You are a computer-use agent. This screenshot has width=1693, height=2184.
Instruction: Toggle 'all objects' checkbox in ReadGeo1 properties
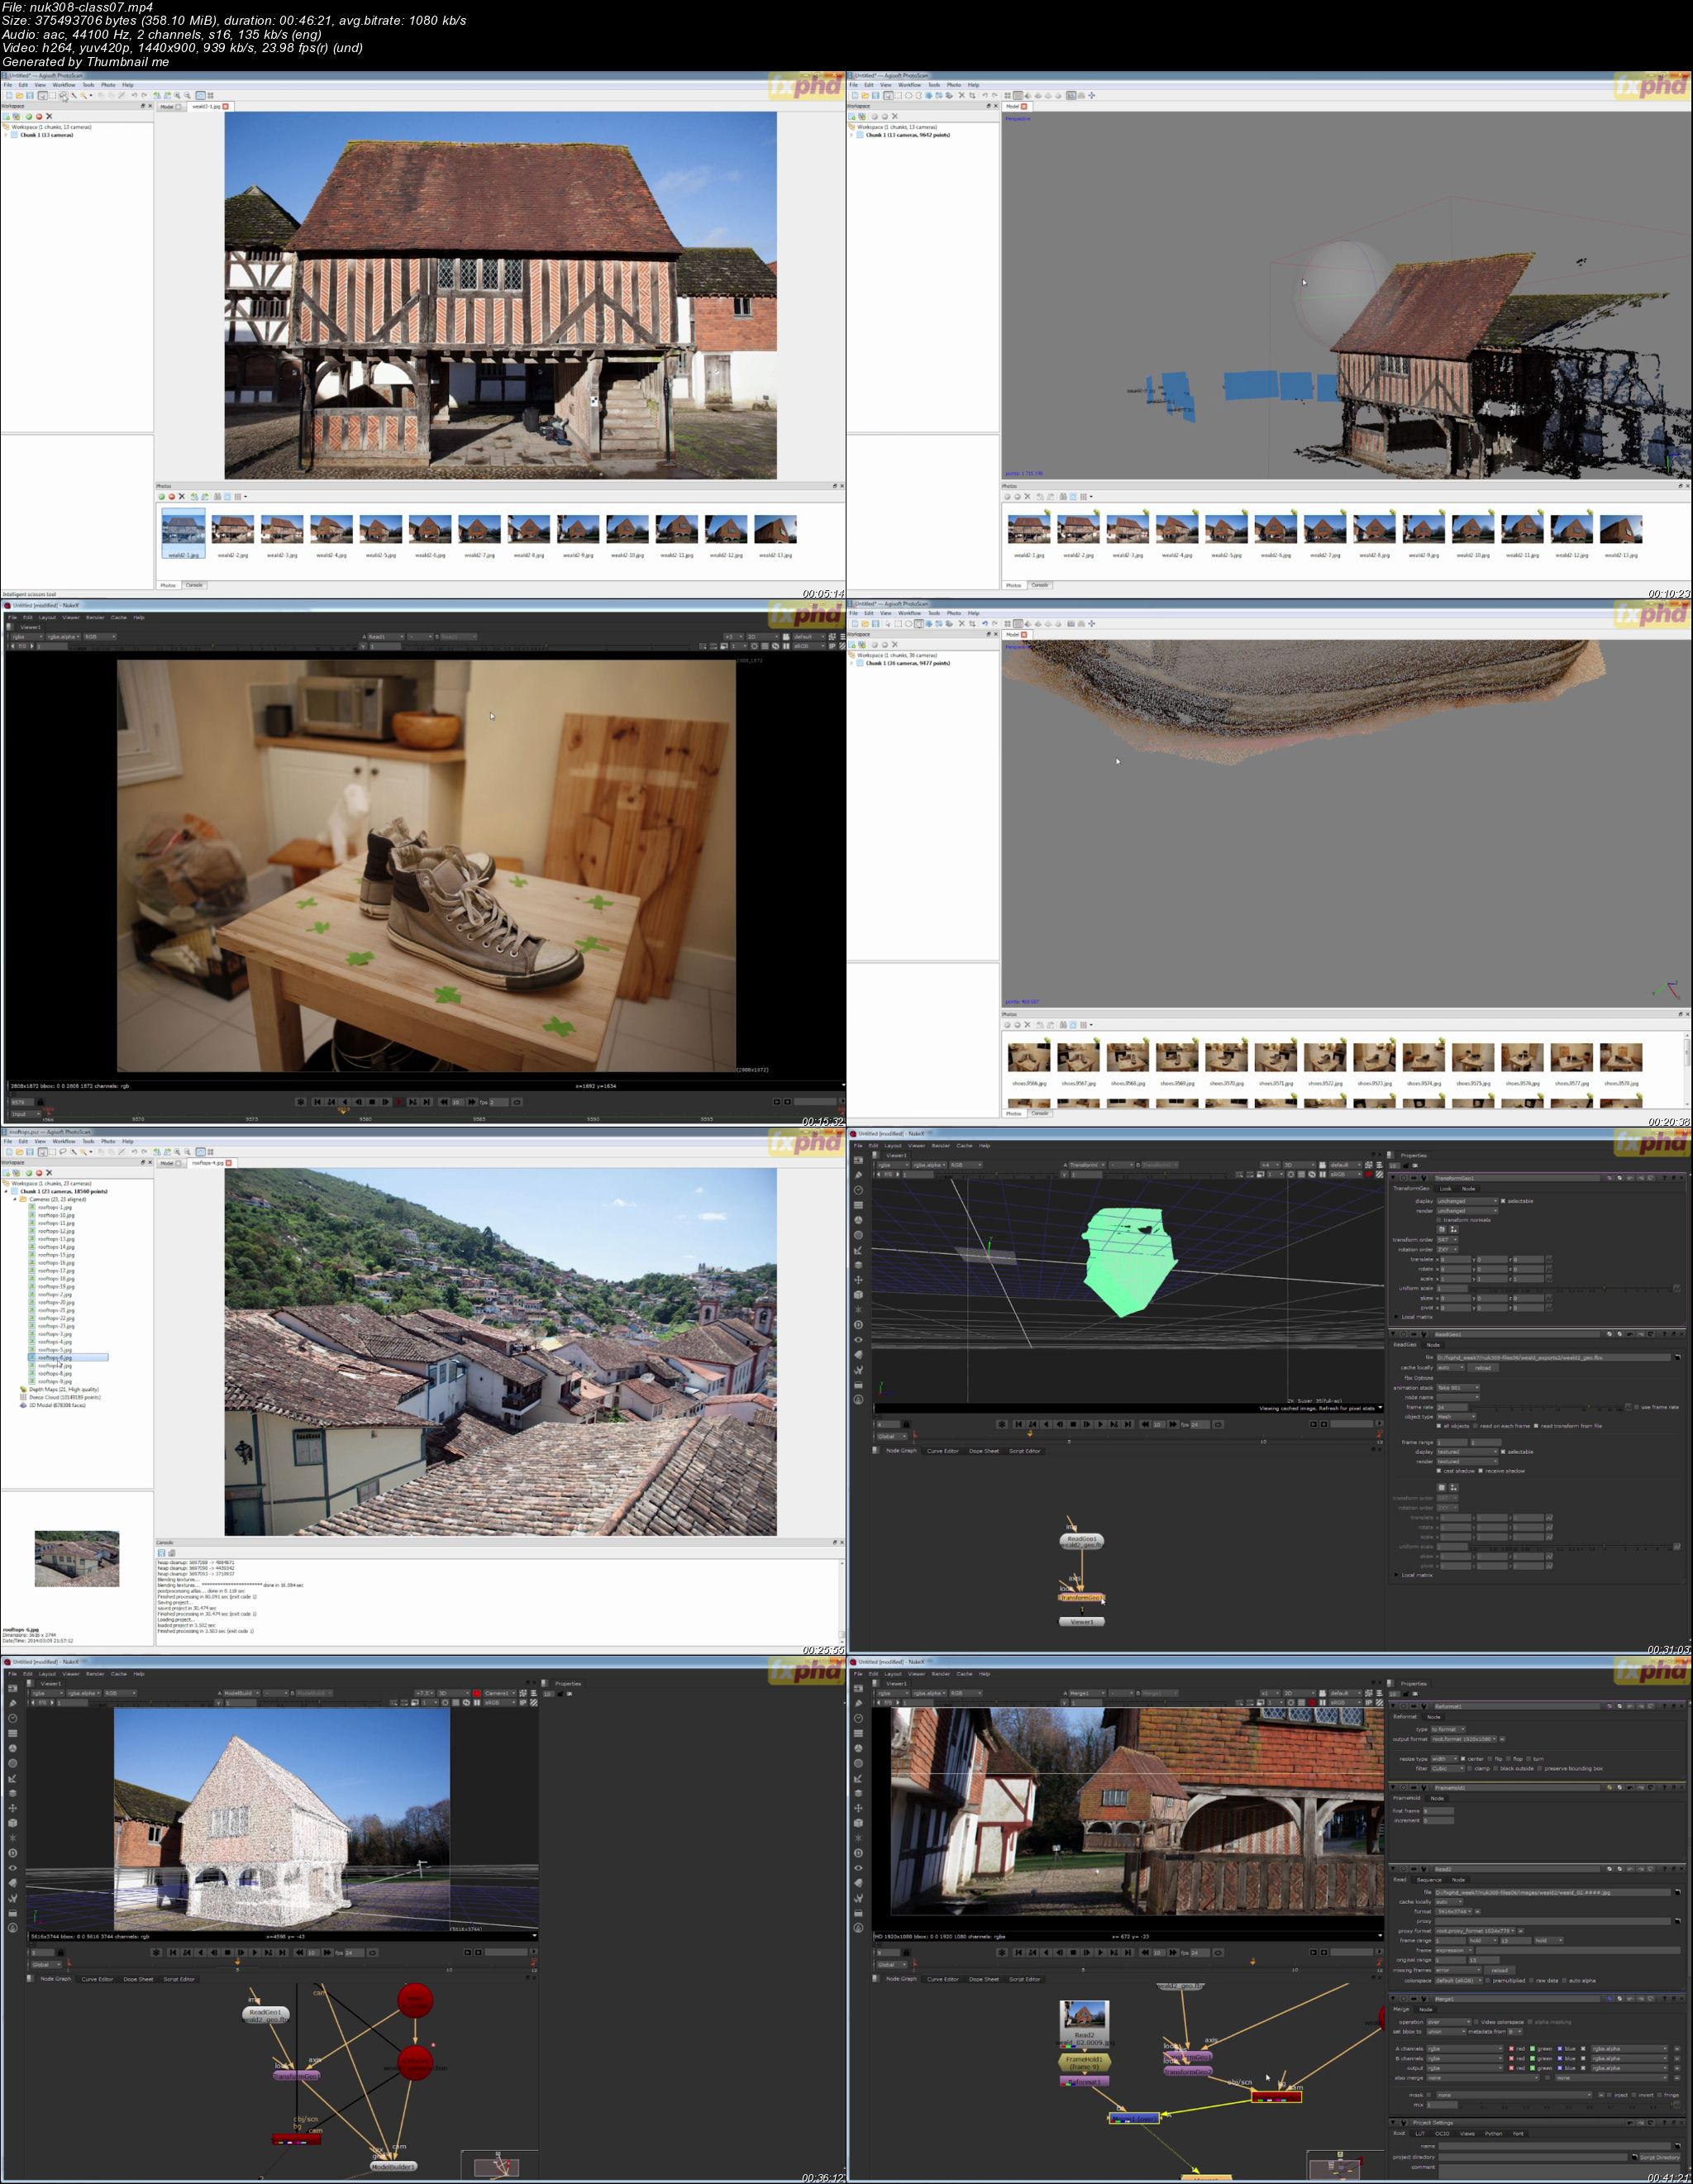[1439, 1426]
